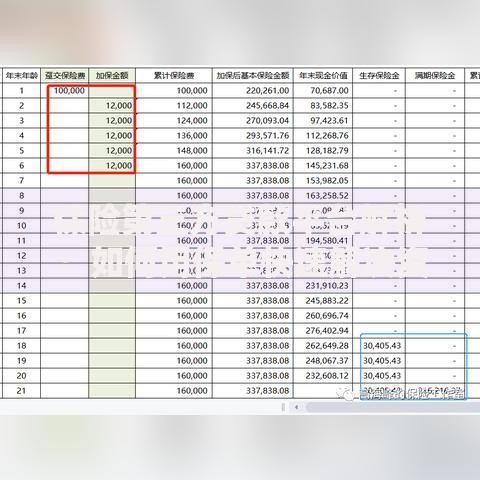480x480 pixels.
Task: Select the cash value cell 262,649.28
Action: 323,346
